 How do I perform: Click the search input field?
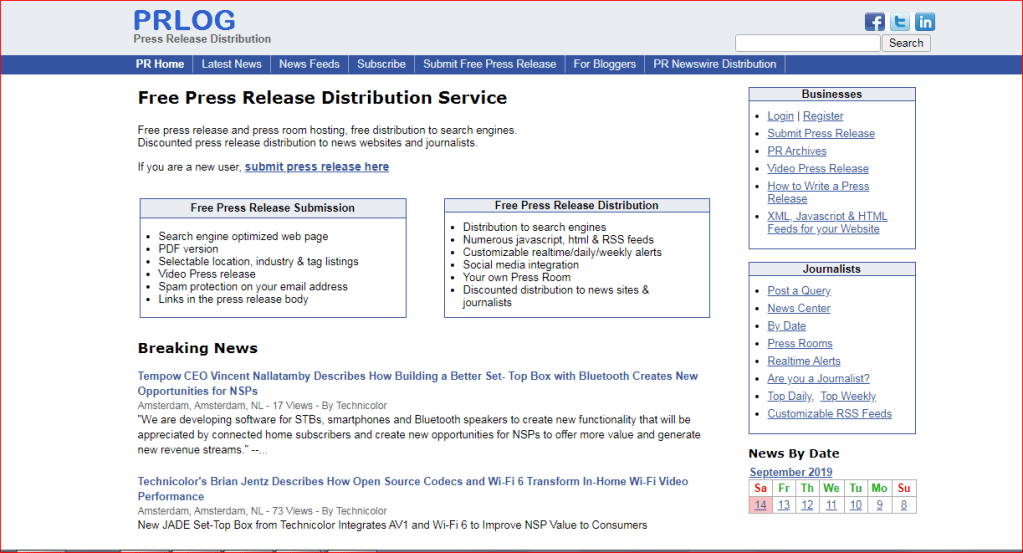[x=807, y=43]
